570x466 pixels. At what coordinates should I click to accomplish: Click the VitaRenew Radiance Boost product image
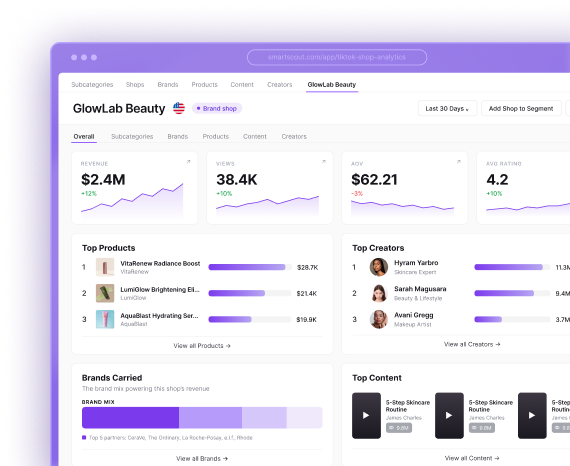tap(105, 267)
